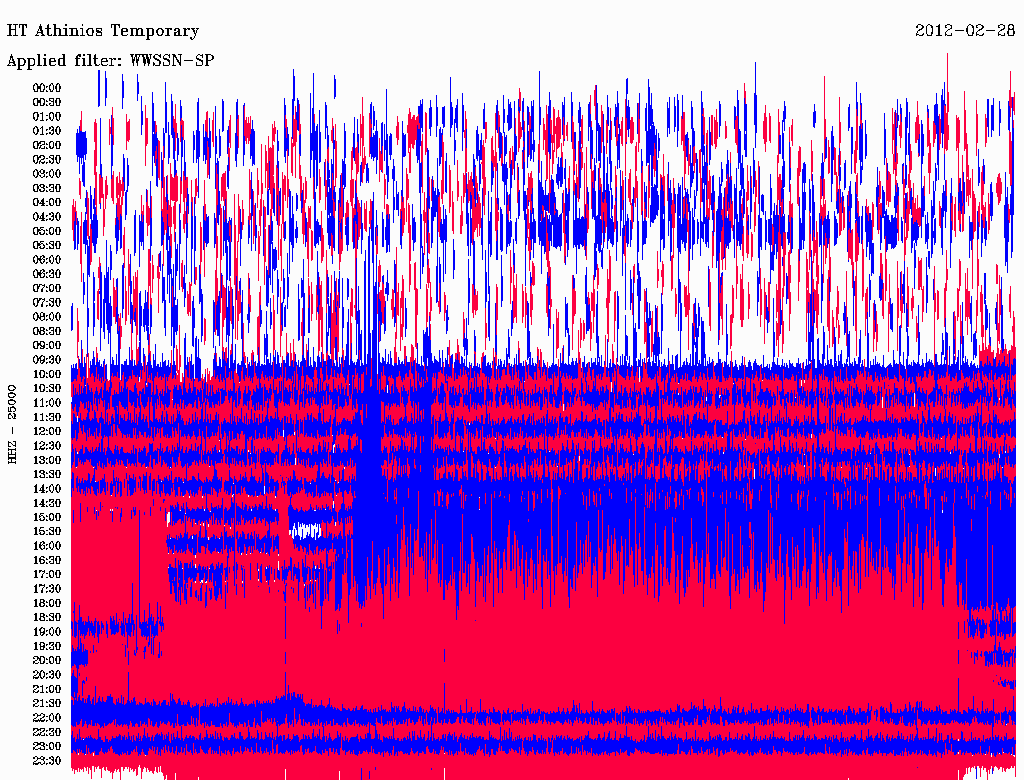Pick the 04:30 time row label
The image size is (1024, 780).
47,217
